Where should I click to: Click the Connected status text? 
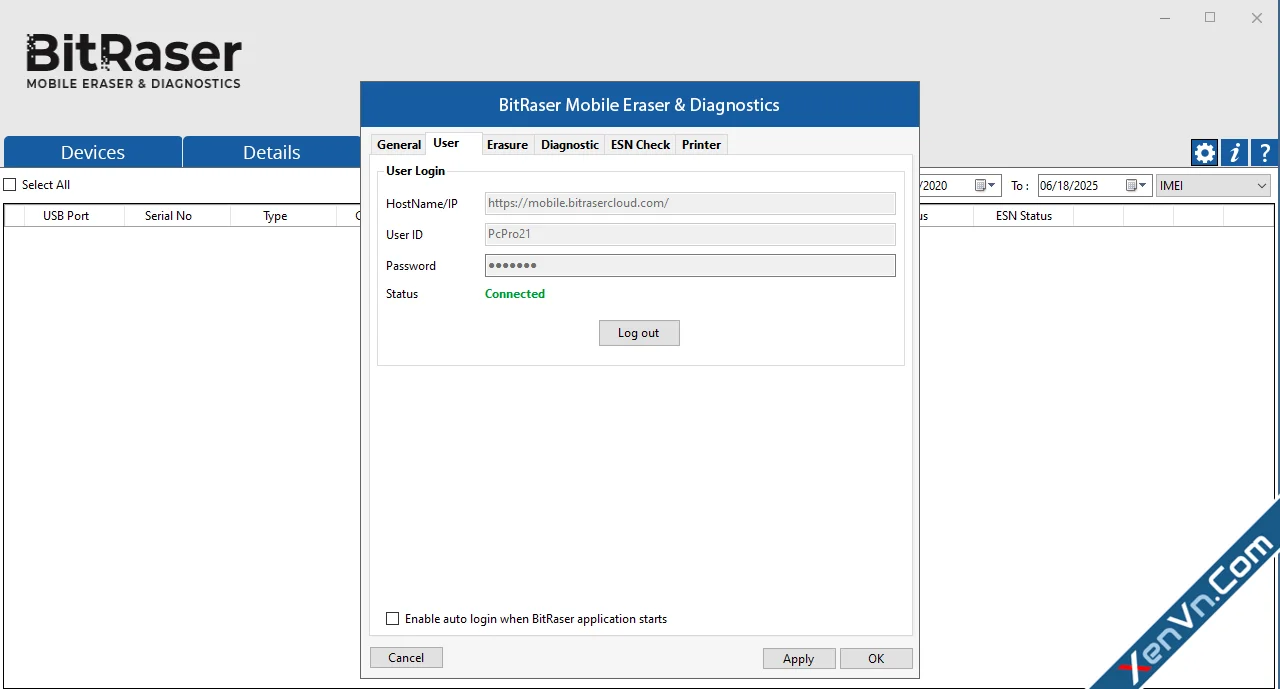(x=515, y=294)
